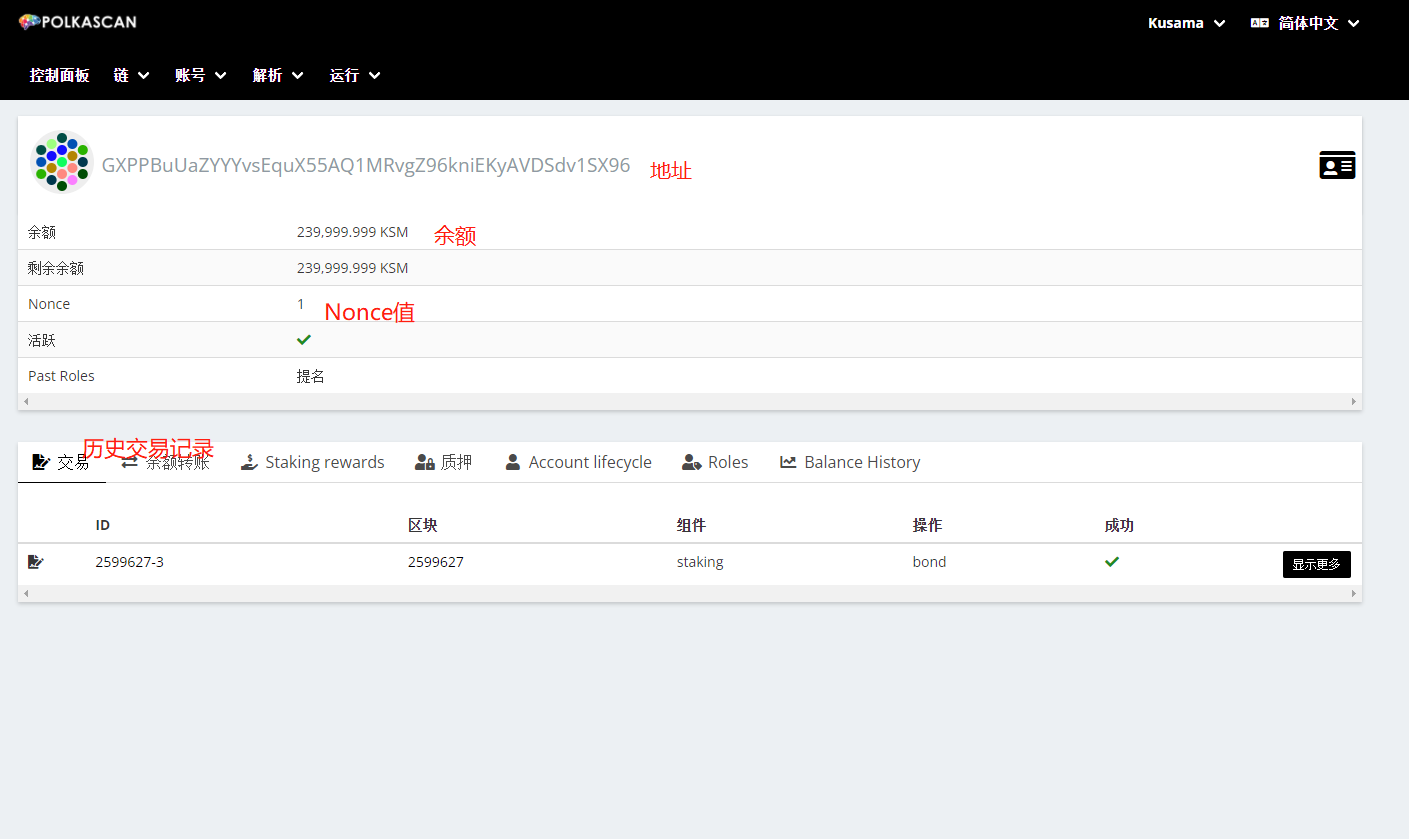1409x839 pixels.
Task: Open the 解析 menu
Action: tap(278, 75)
